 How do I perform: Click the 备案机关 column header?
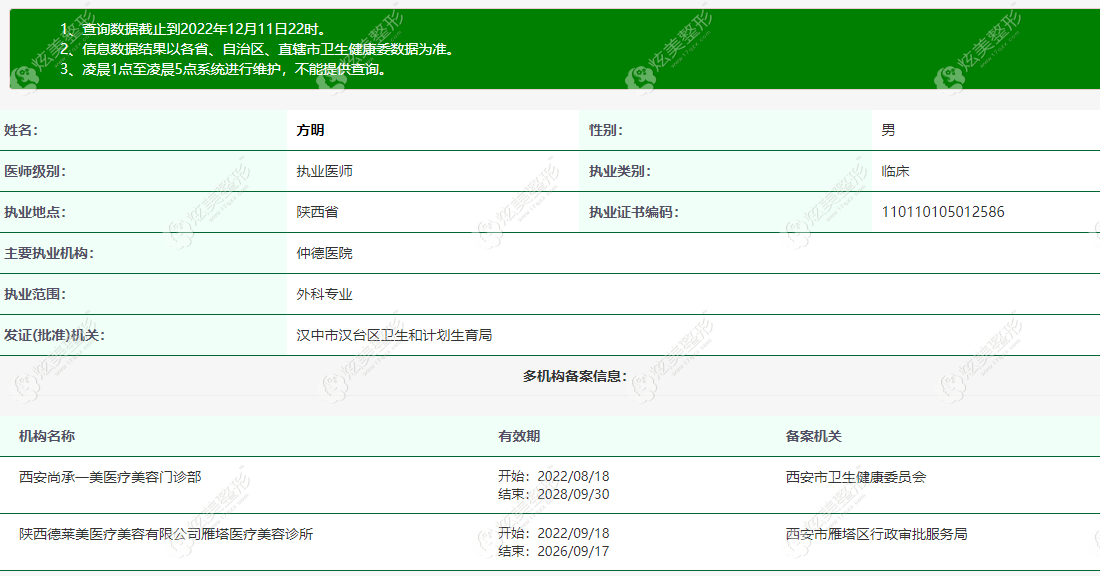pyautogui.click(x=814, y=436)
